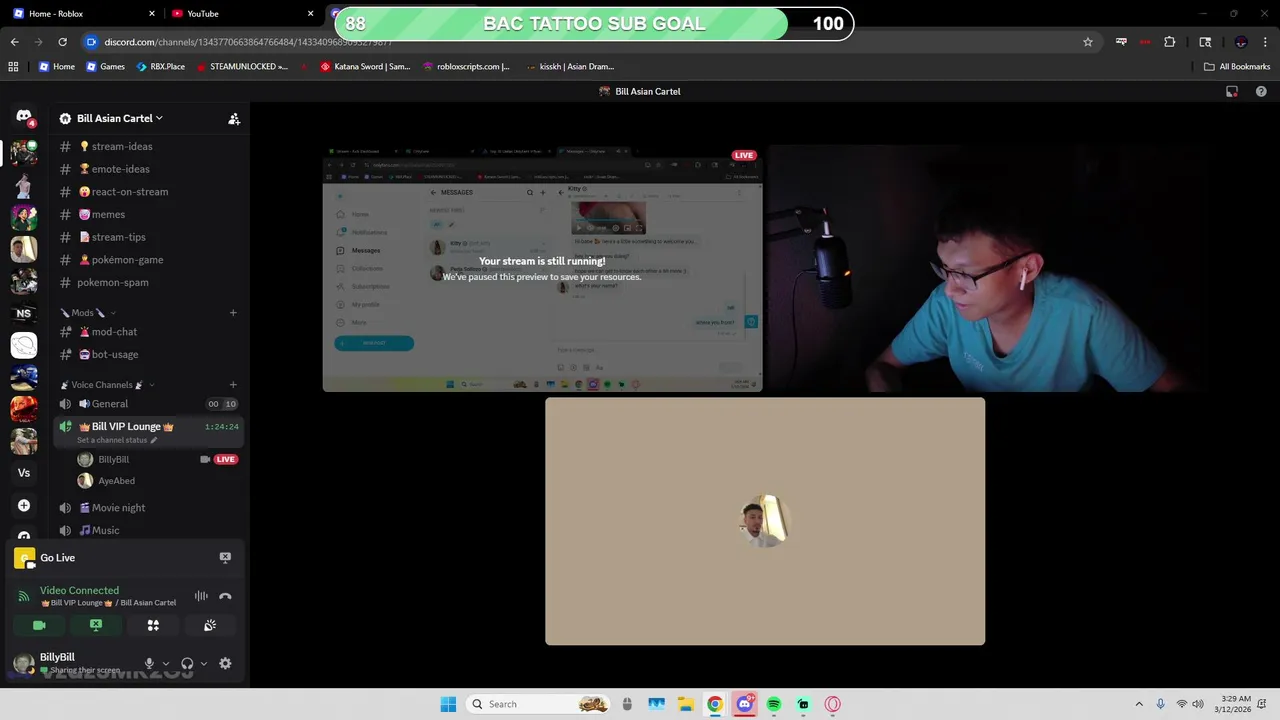This screenshot has width=1280, height=720.
Task: Add channel to Mods category
Action: [x=233, y=313]
